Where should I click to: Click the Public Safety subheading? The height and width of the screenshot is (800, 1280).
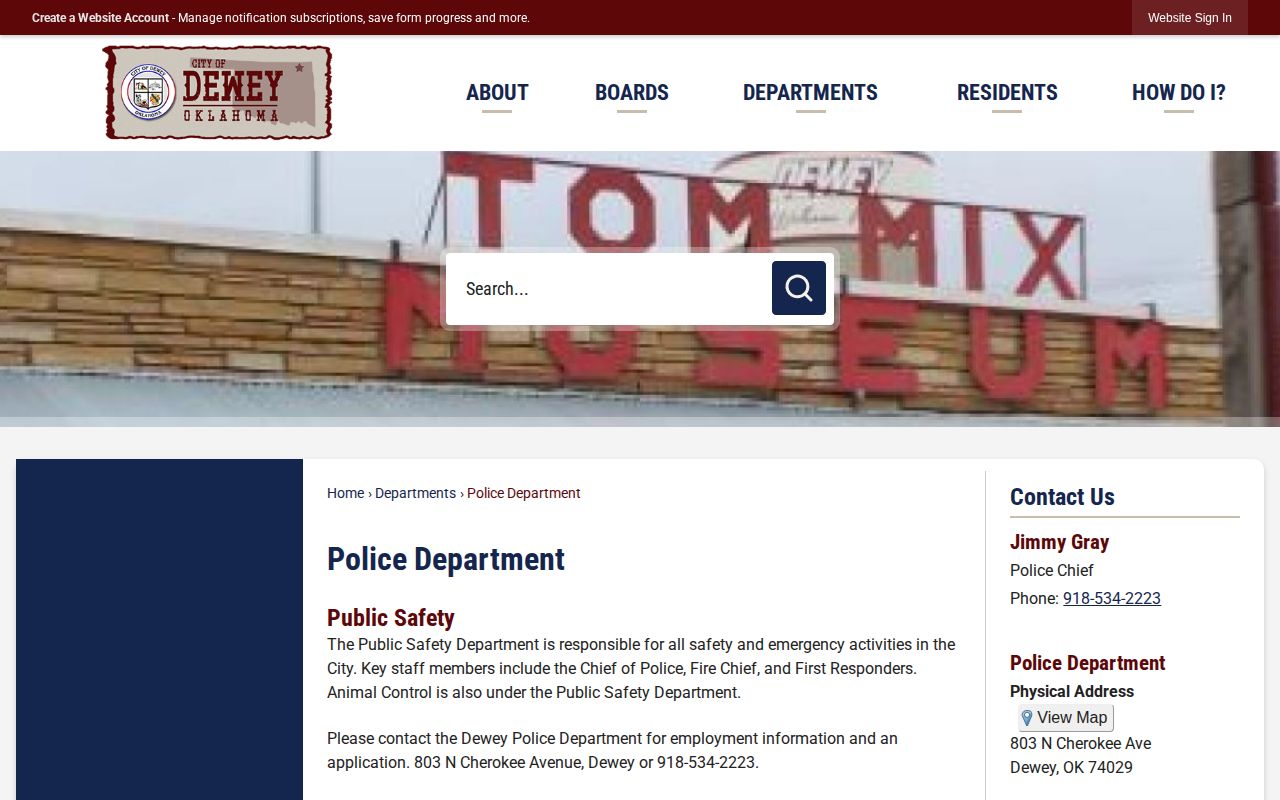pyautogui.click(x=391, y=618)
